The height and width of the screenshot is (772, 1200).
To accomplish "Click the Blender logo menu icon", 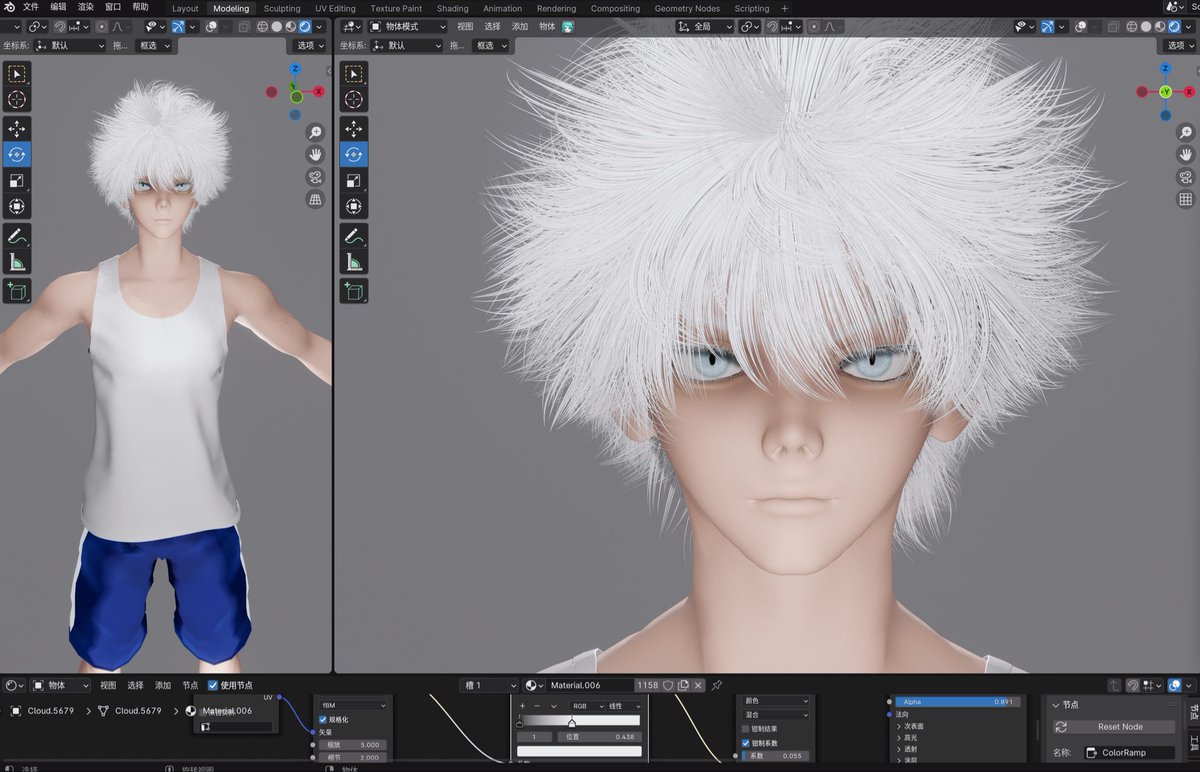I will point(9,7).
